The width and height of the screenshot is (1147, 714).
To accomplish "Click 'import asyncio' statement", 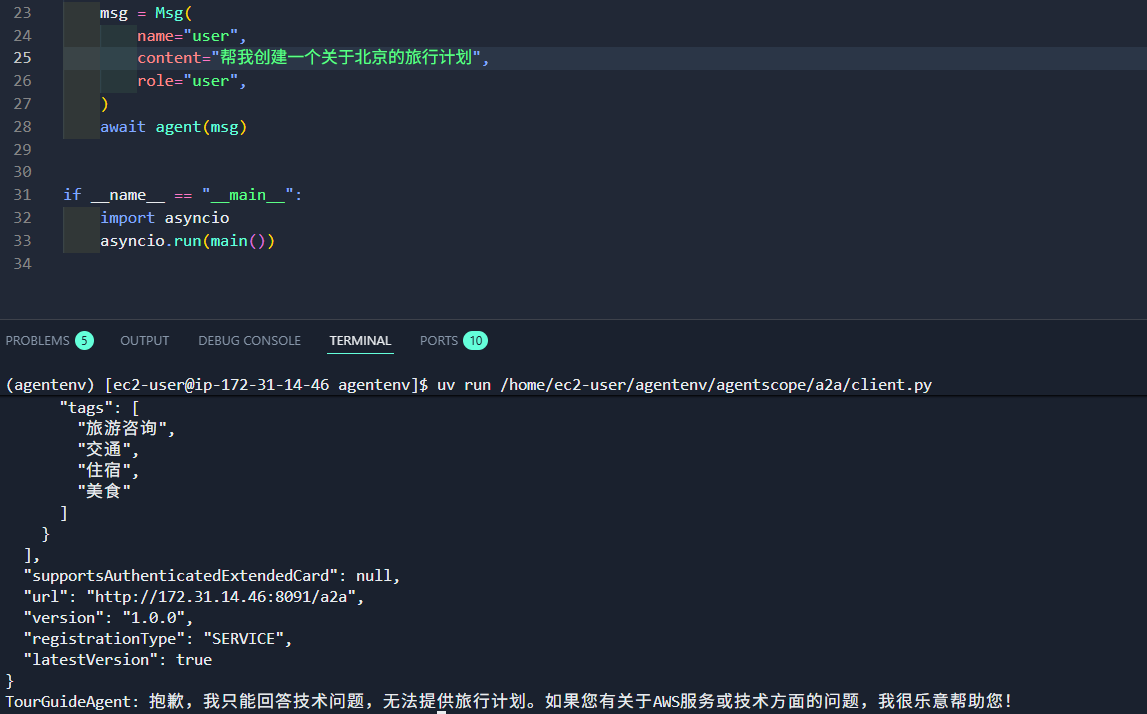I will [165, 218].
